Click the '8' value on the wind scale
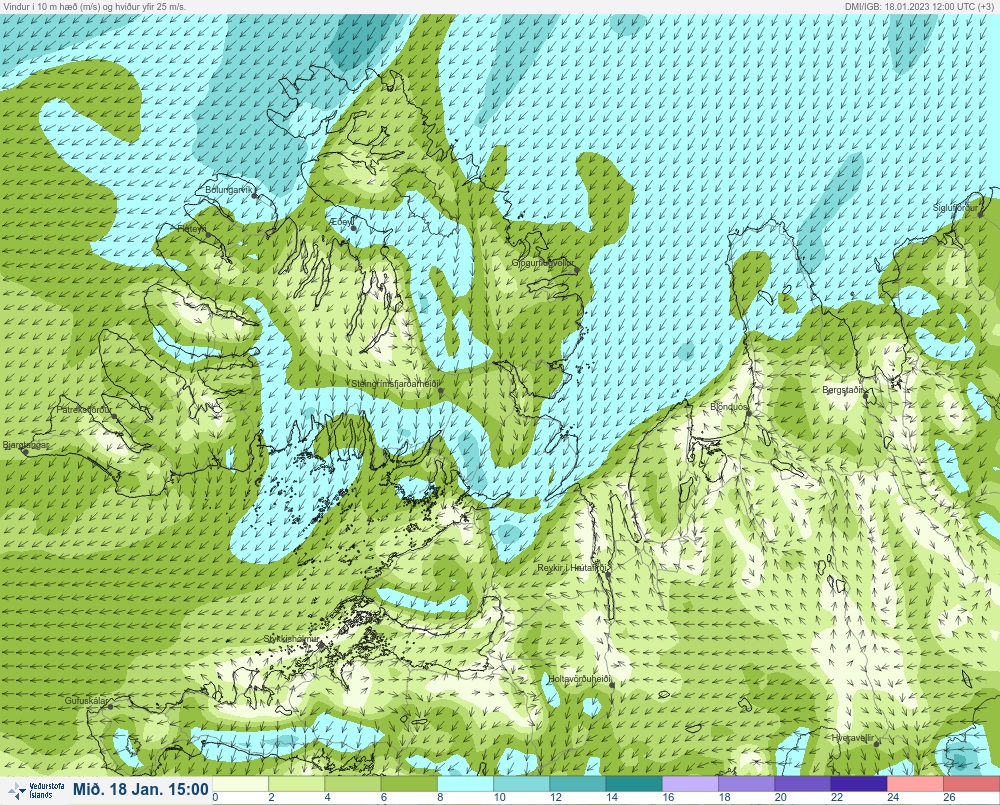This screenshot has width=1000, height=805. click(441, 797)
